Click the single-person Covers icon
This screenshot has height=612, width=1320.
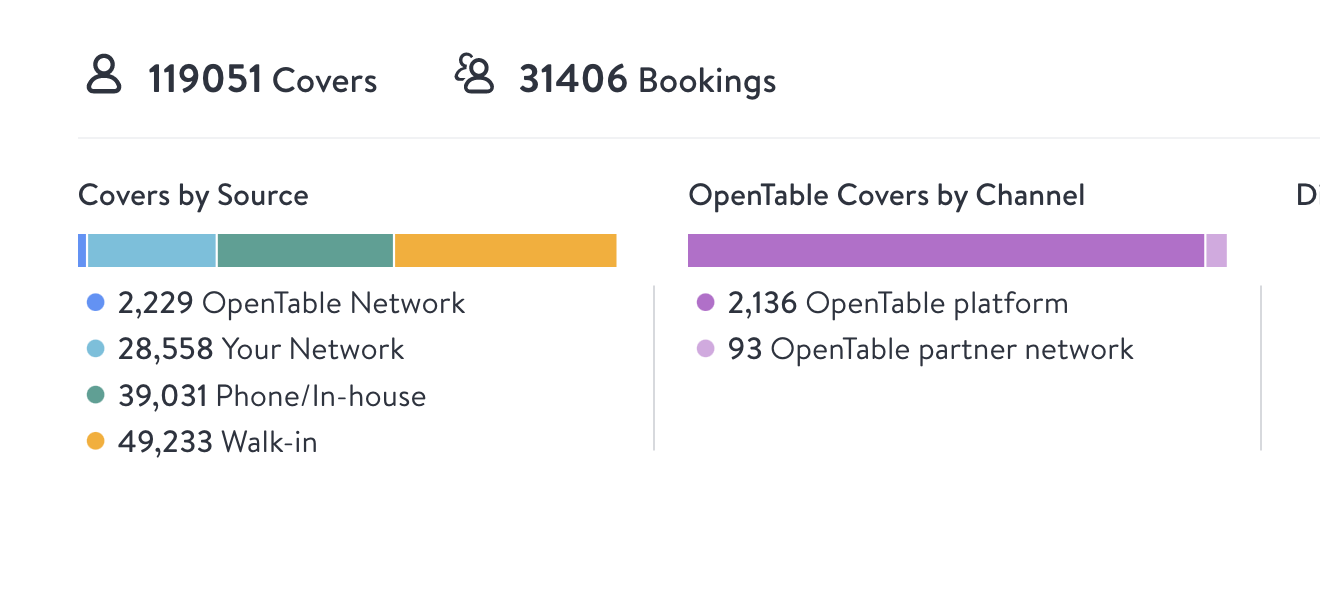point(103,75)
